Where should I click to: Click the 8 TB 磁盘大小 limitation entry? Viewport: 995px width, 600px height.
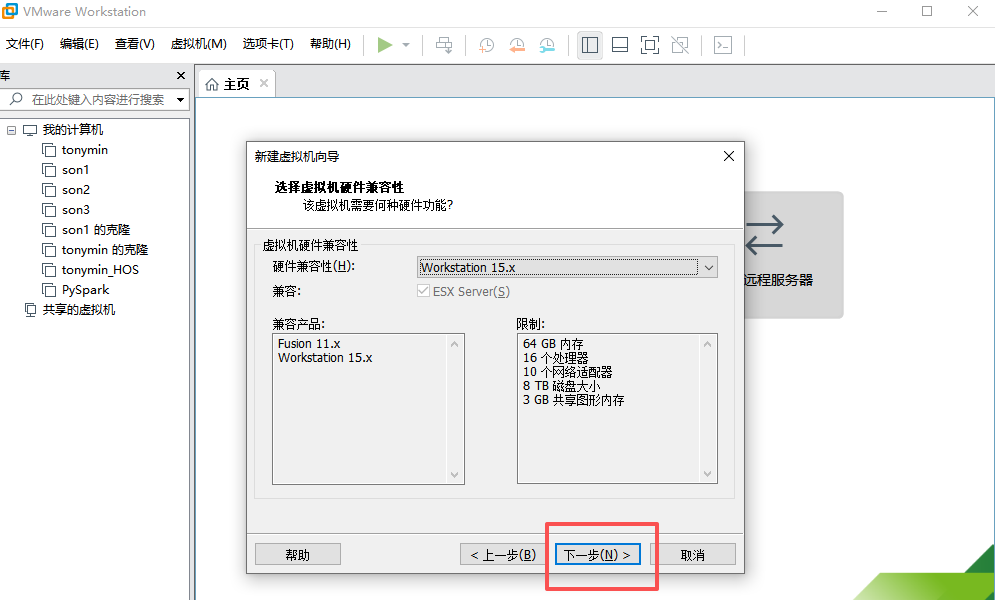561,386
